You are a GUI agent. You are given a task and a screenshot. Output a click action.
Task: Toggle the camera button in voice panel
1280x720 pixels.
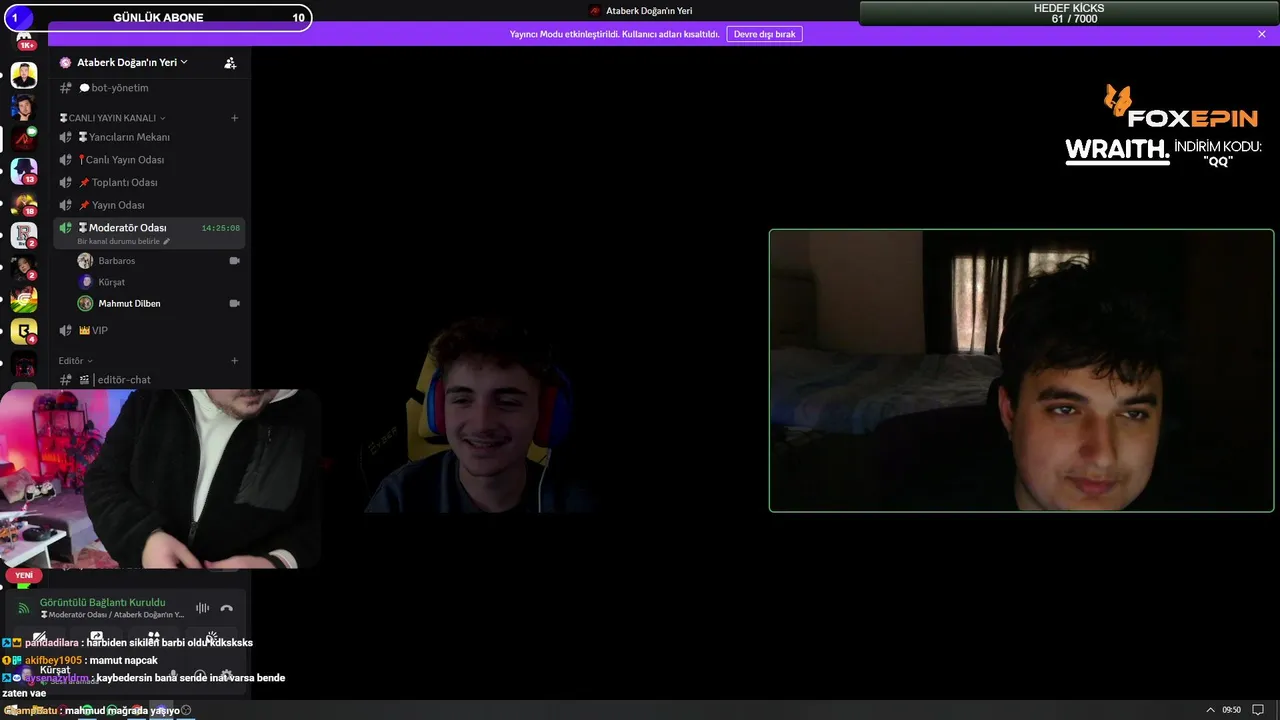pos(40,637)
